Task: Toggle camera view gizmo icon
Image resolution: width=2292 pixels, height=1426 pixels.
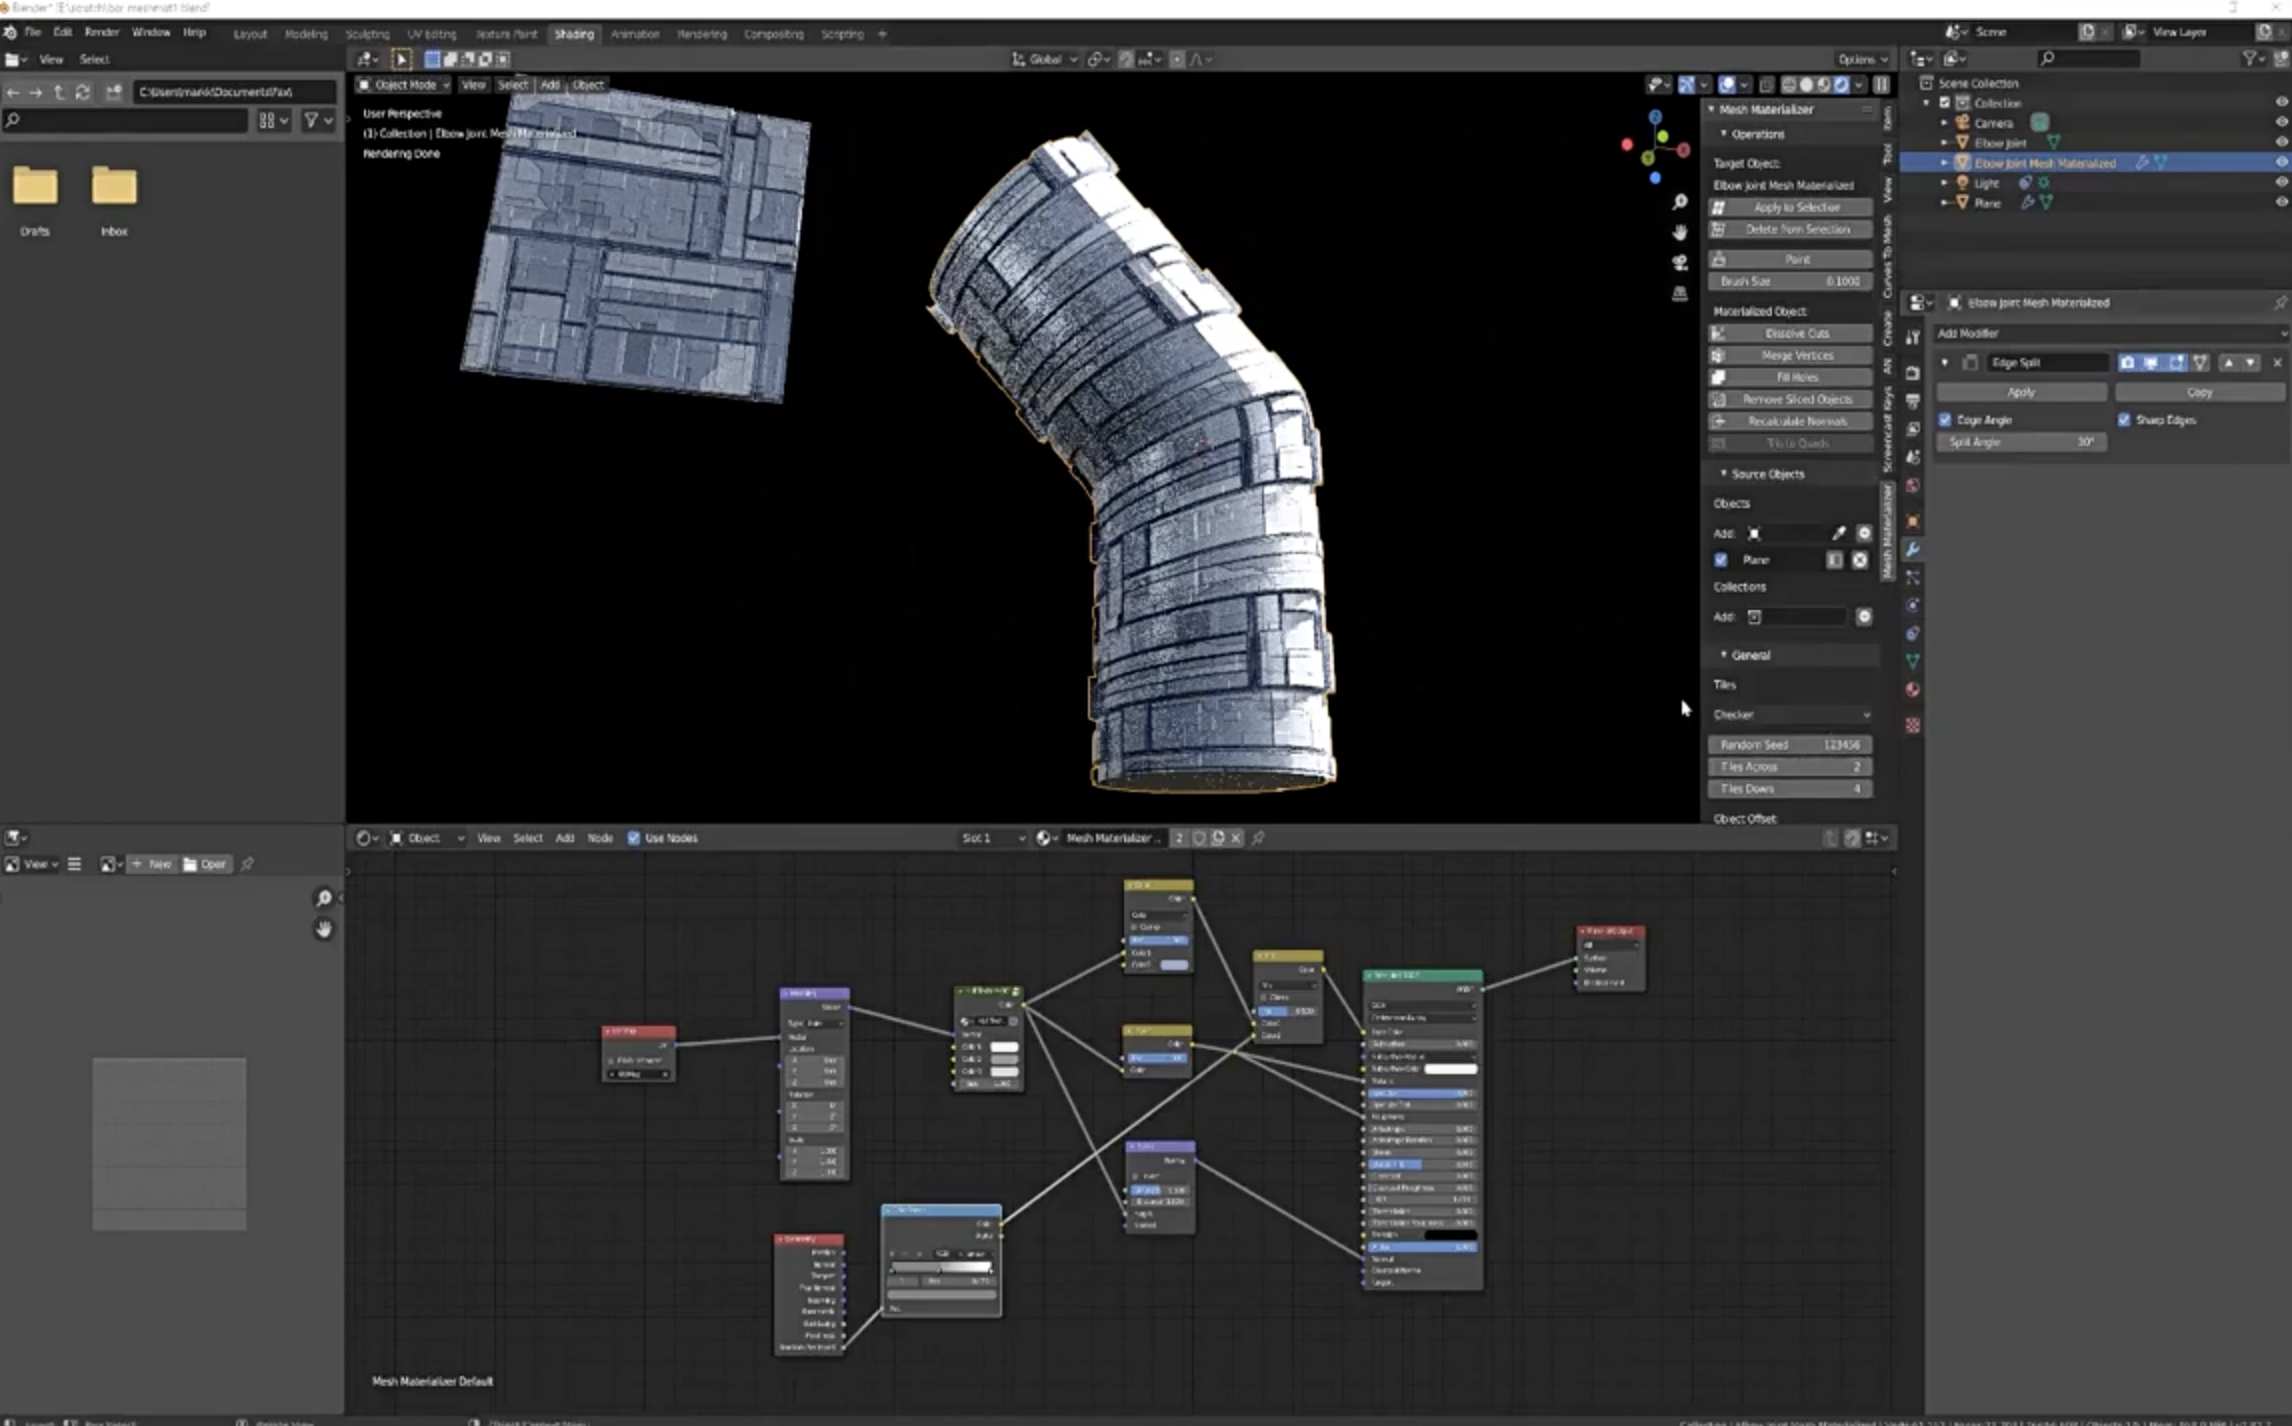Action: pyautogui.click(x=1680, y=262)
